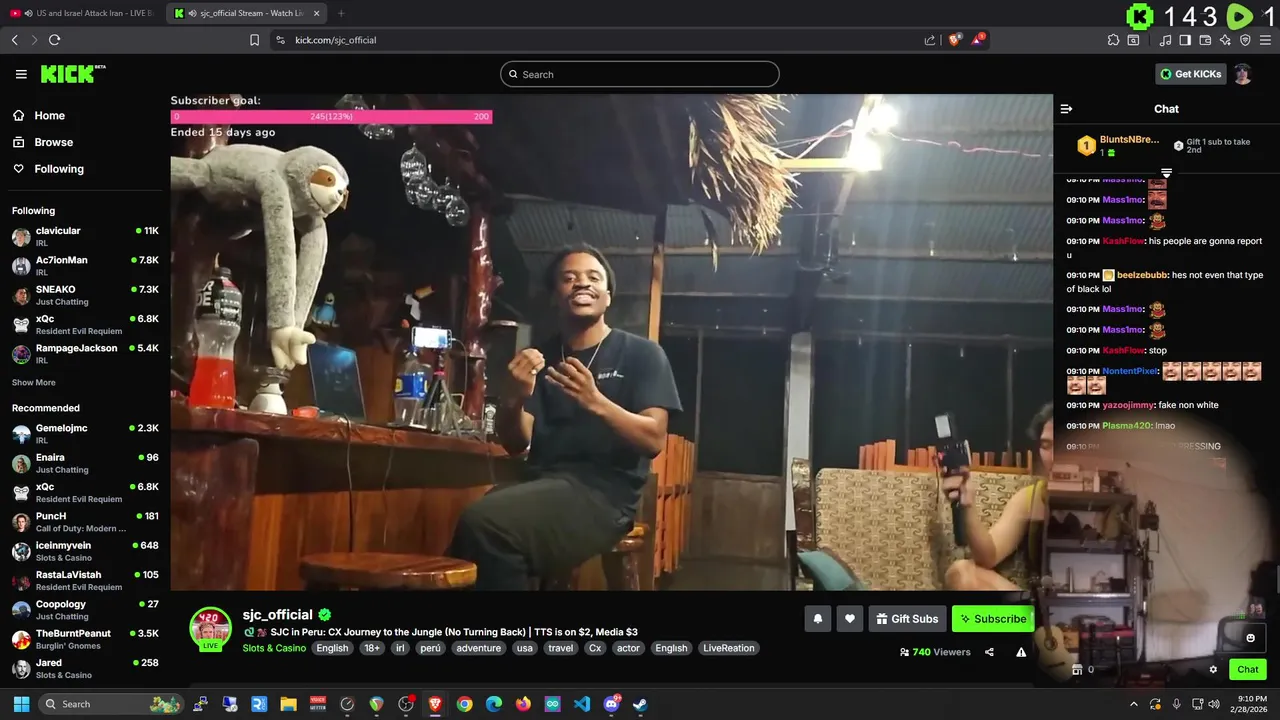Click sjc_official streamer avatar
The image size is (1280, 720).
[x=211, y=629]
